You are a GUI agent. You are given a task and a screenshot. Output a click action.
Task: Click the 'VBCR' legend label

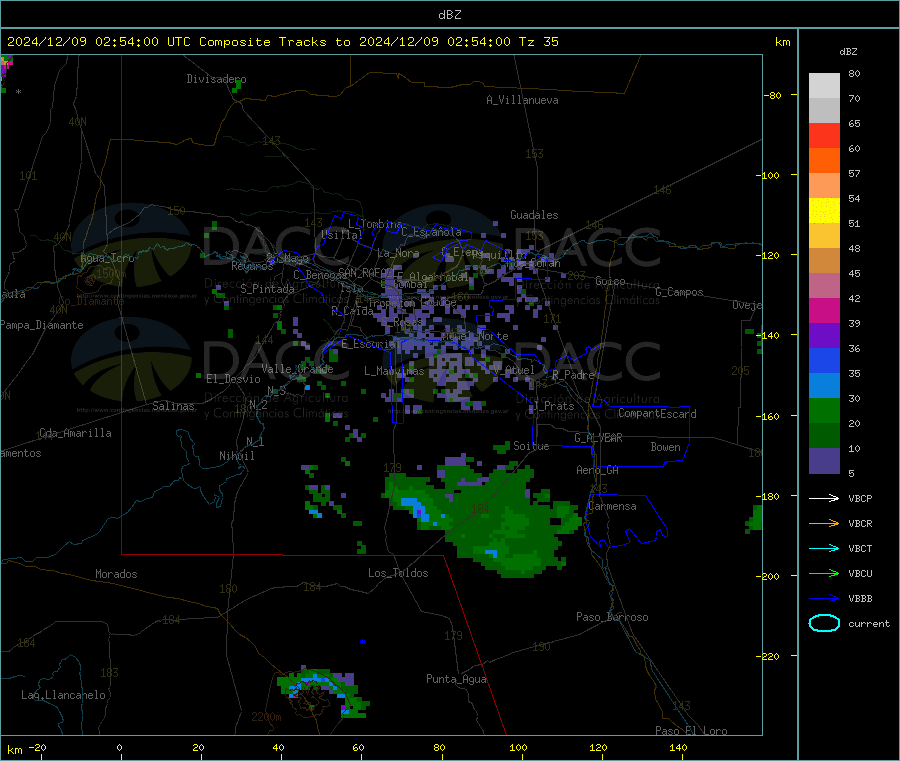point(860,523)
